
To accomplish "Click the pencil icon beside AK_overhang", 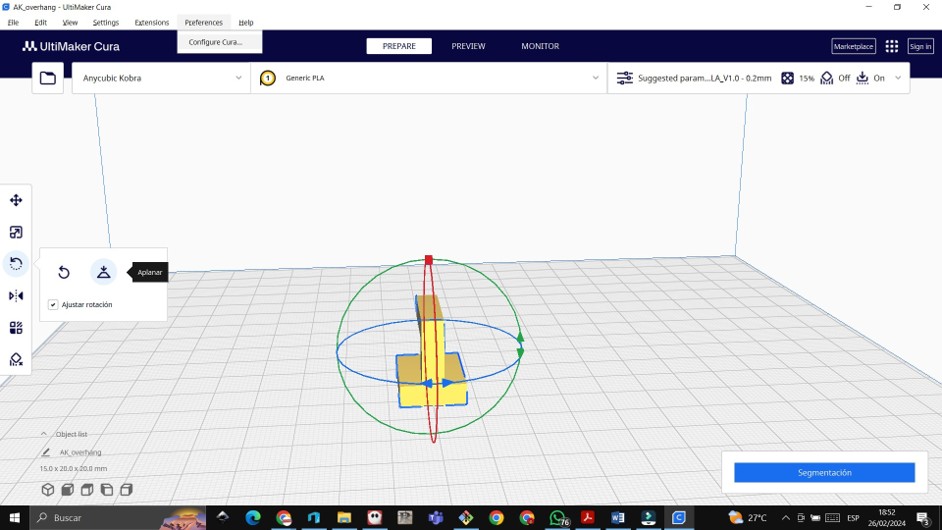I will [46, 452].
